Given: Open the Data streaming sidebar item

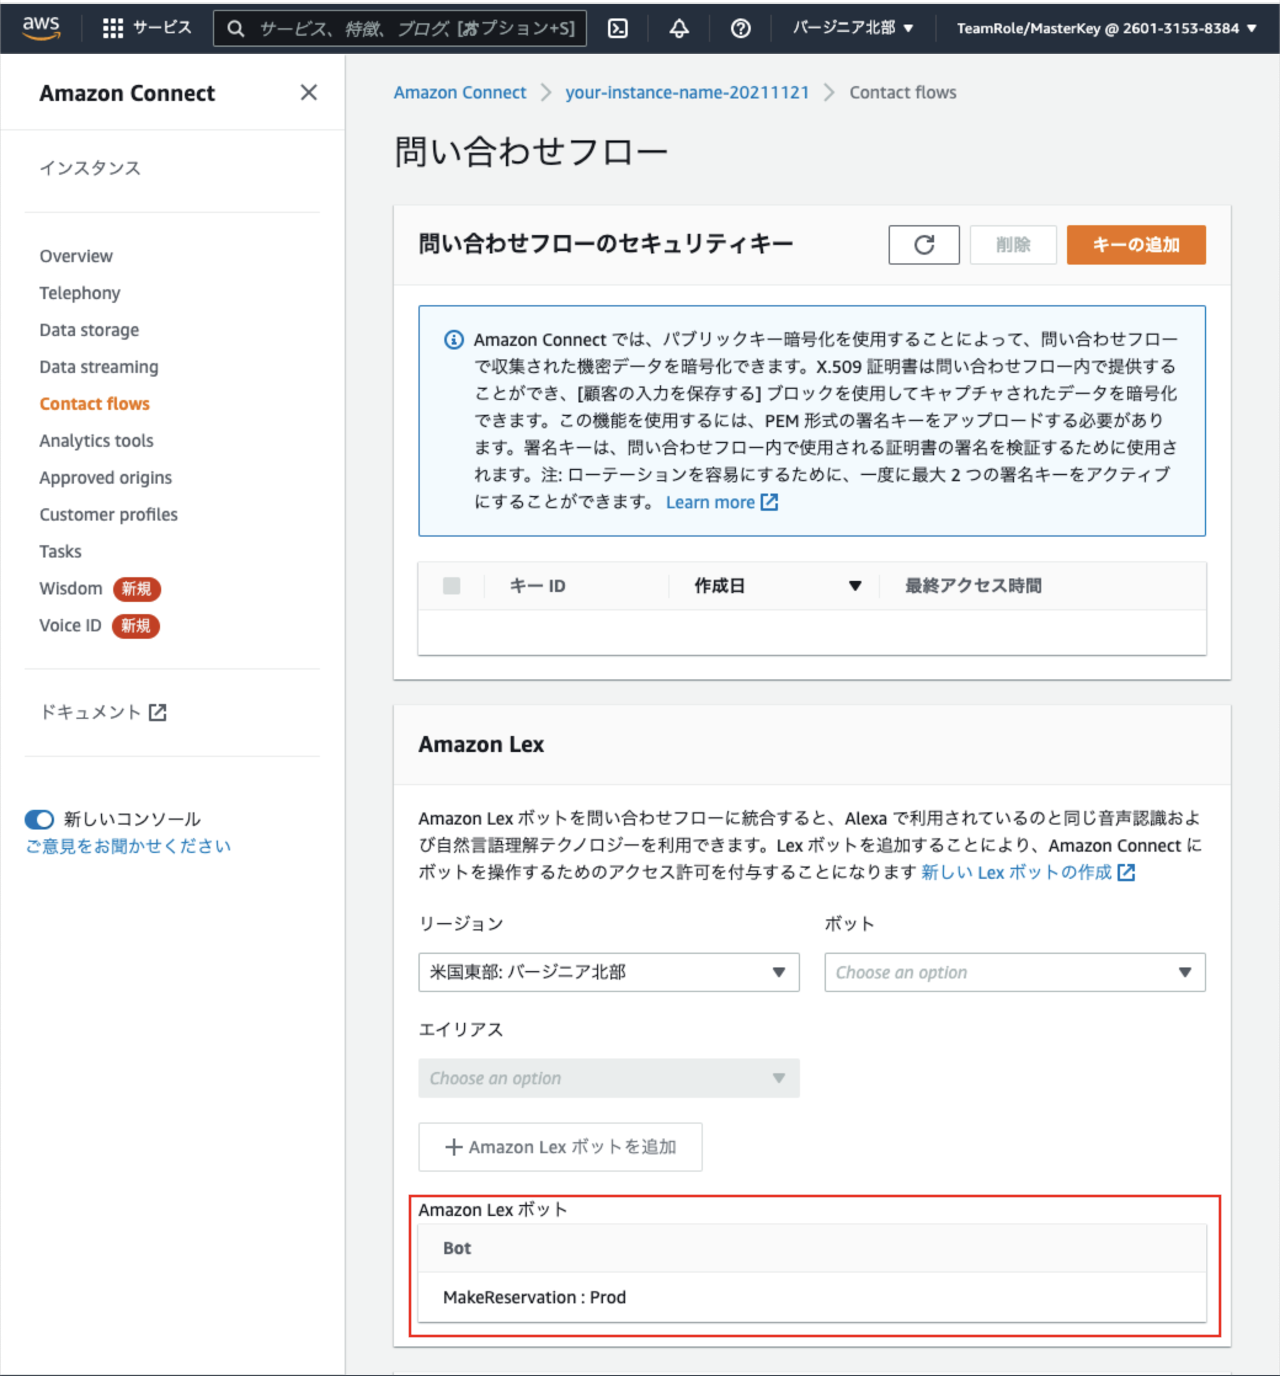Looking at the screenshot, I should tap(99, 367).
